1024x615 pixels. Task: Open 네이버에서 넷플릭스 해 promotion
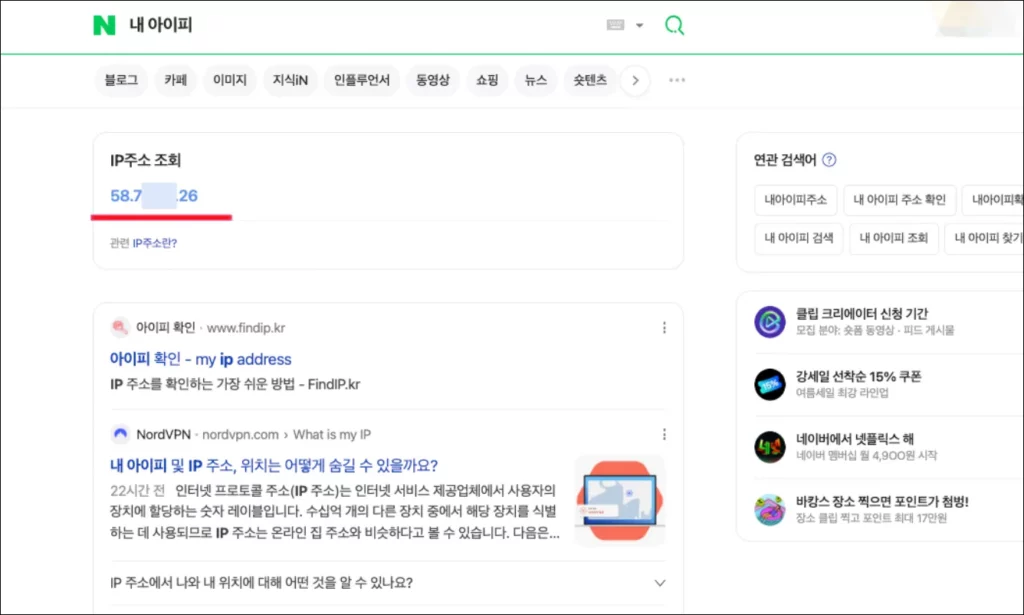coord(854,439)
